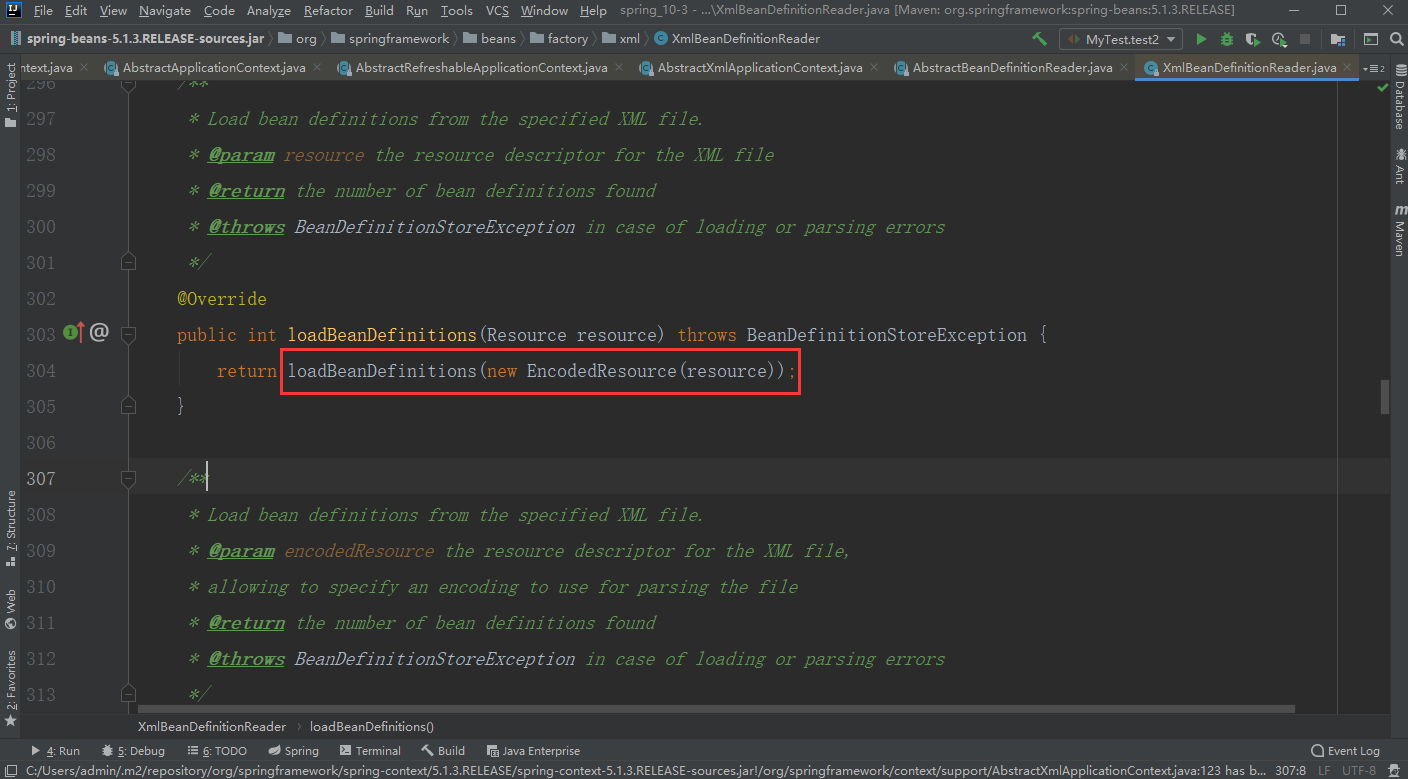
Task: Close the AbstractBeanDefinitionReader.java tab
Action: tap(1125, 68)
